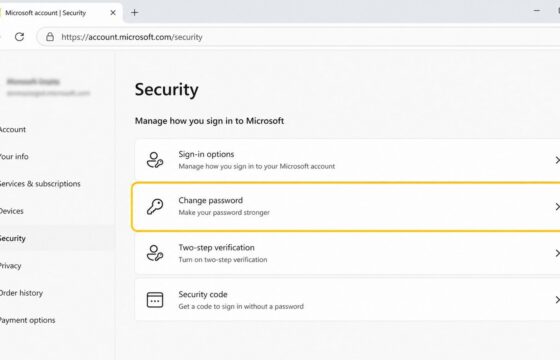Click the address bar URL field
560x360 pixels.
tap(299, 37)
